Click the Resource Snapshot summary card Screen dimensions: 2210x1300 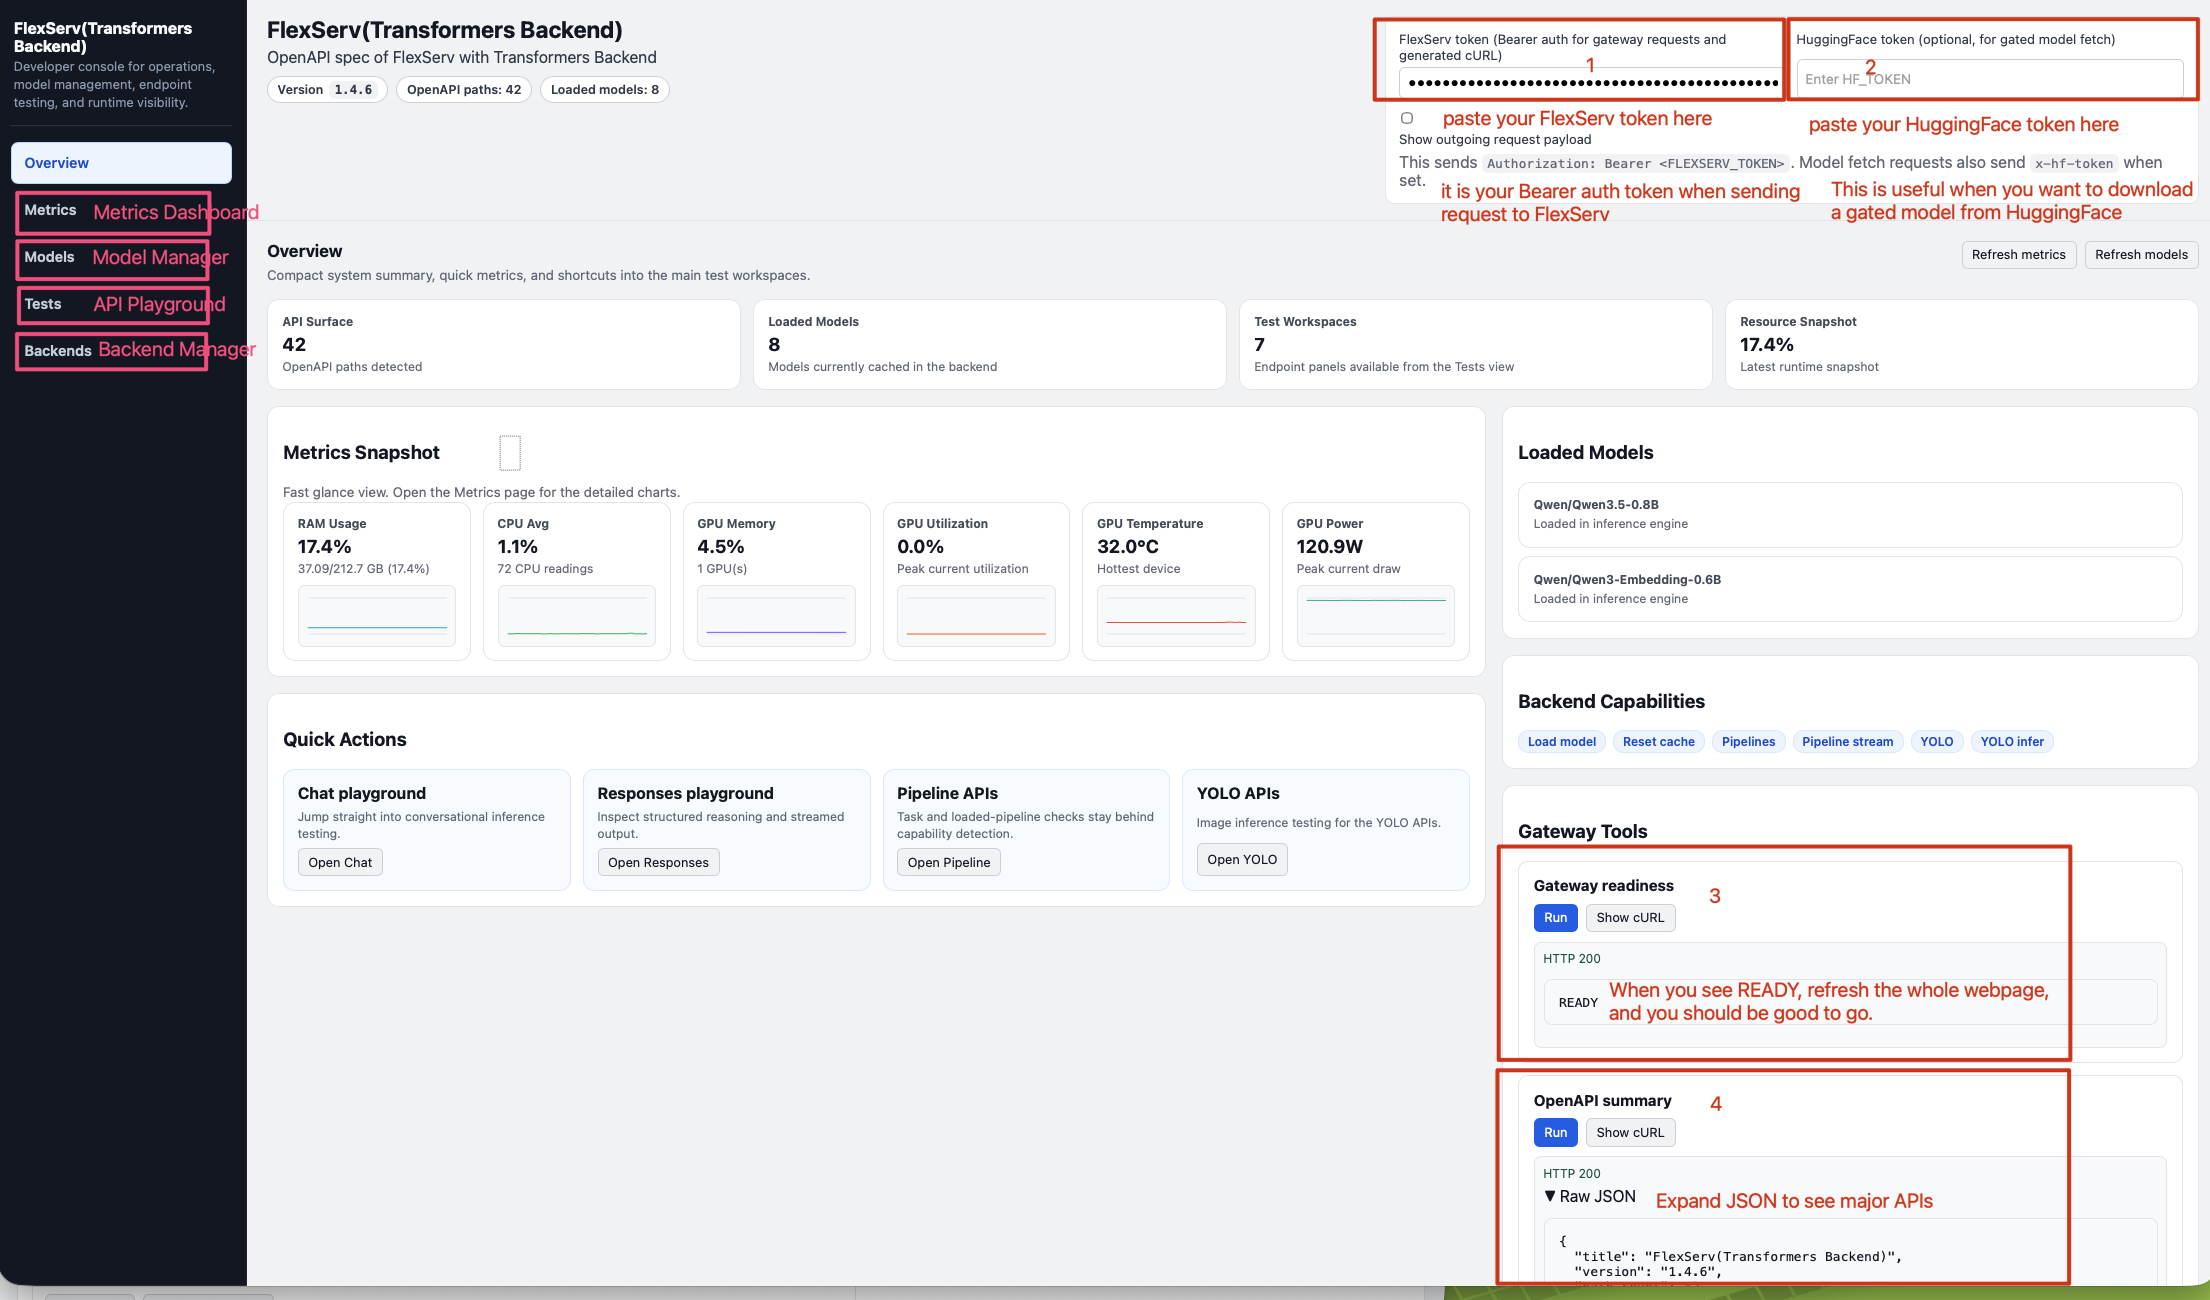coord(1962,345)
